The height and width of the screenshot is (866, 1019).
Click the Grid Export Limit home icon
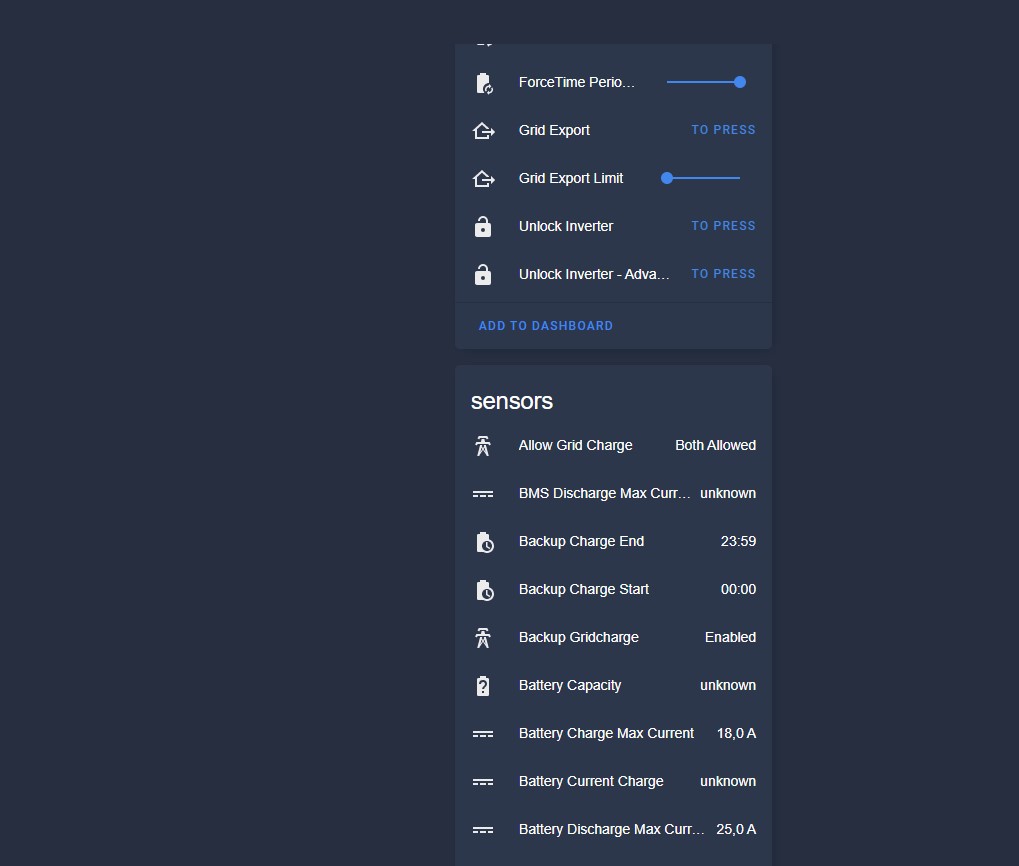point(484,179)
